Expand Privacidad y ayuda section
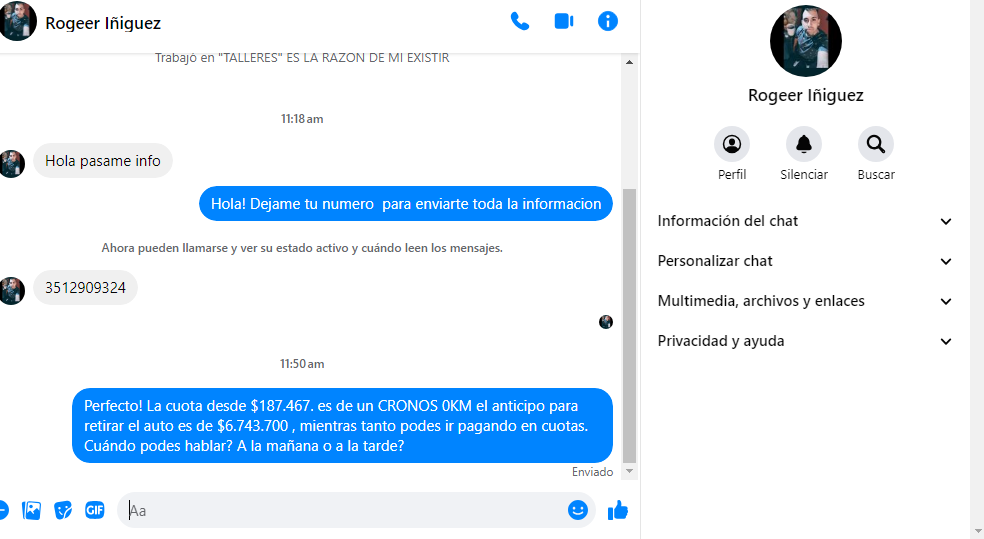 tap(805, 341)
